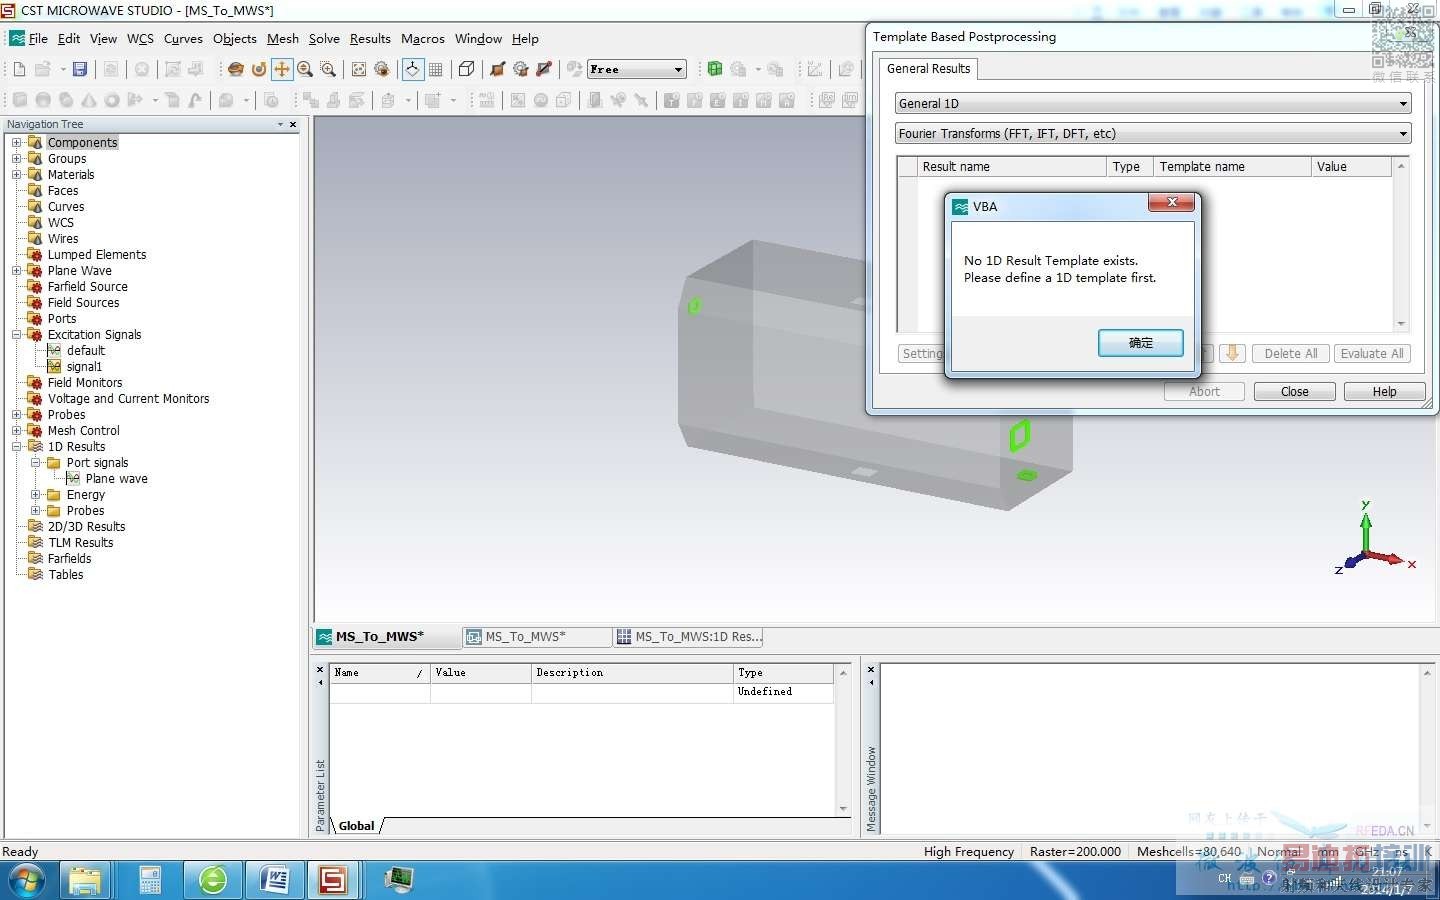Open the Mesh menu

point(283,38)
